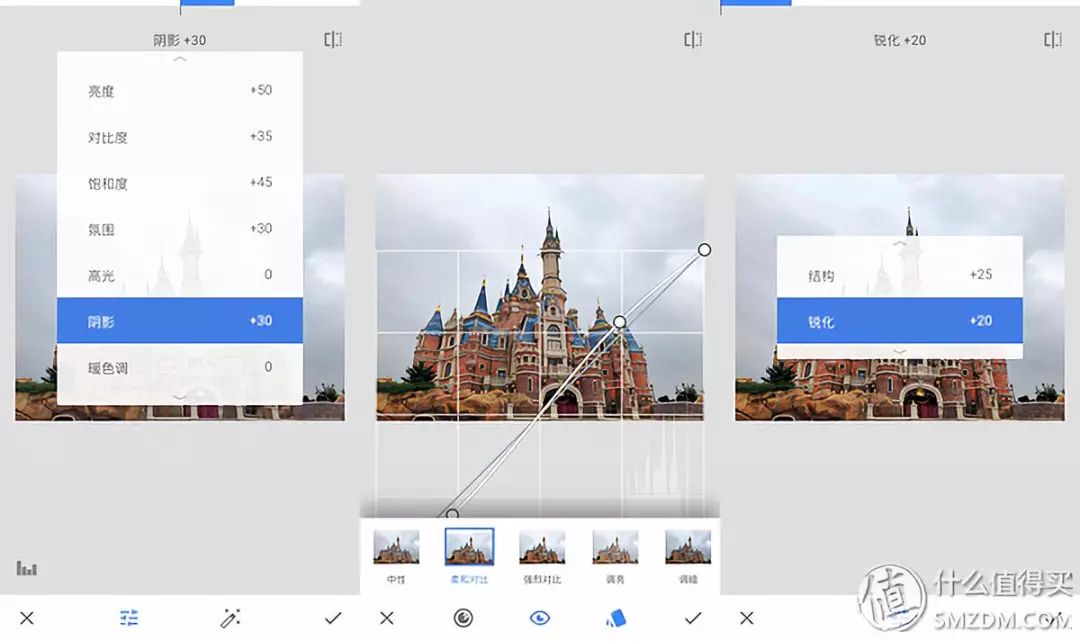Cancel tune image edits with the X
Viewport: 1080px width, 641px height.
(27, 618)
